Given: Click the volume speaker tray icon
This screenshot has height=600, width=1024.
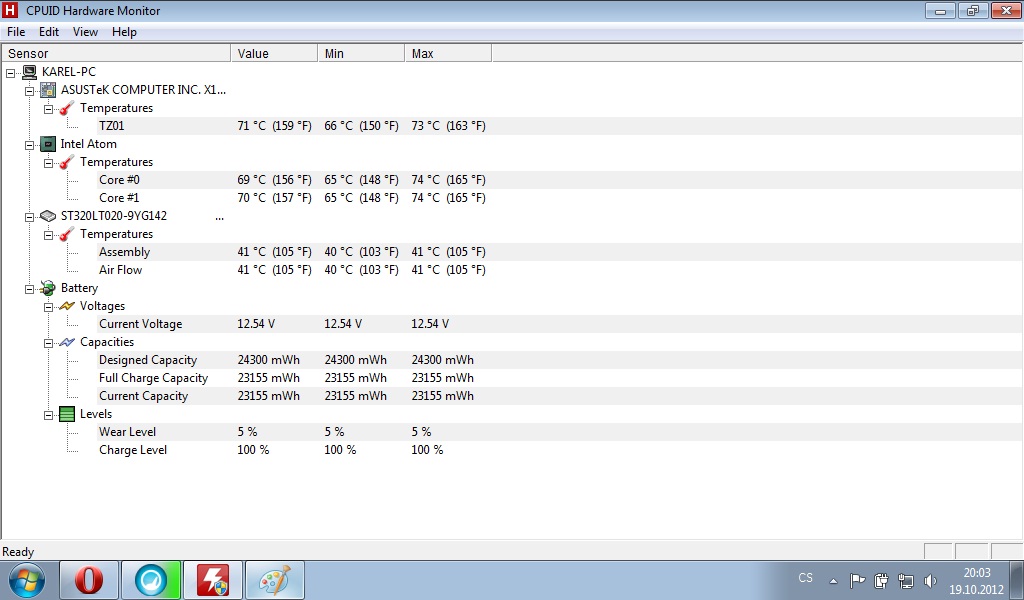Looking at the screenshot, I should (931, 580).
